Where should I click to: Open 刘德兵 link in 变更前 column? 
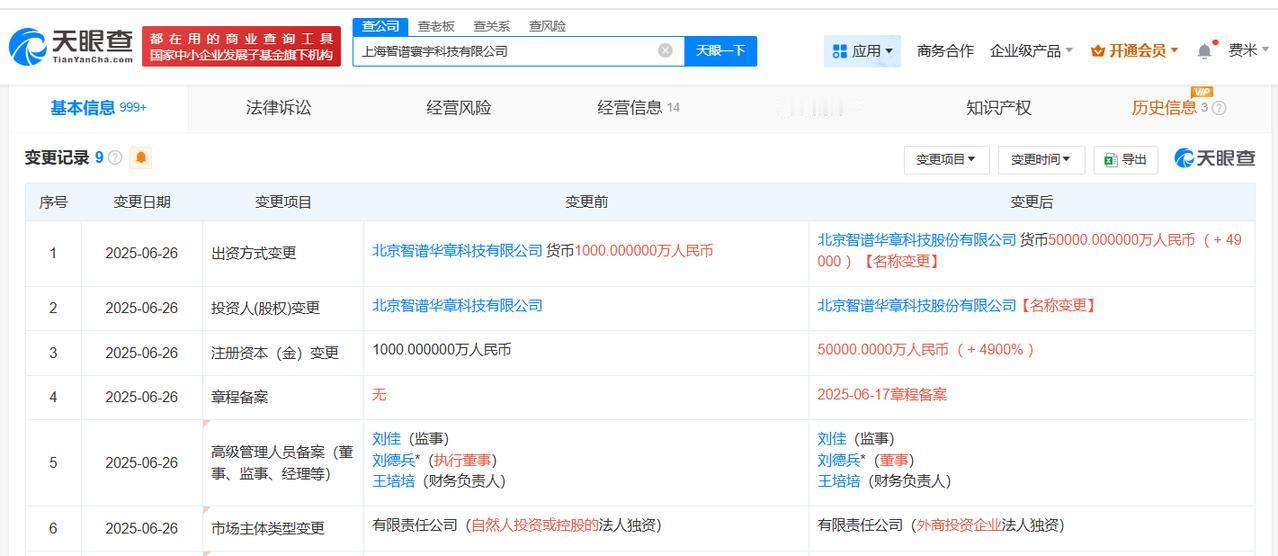click(x=393, y=460)
